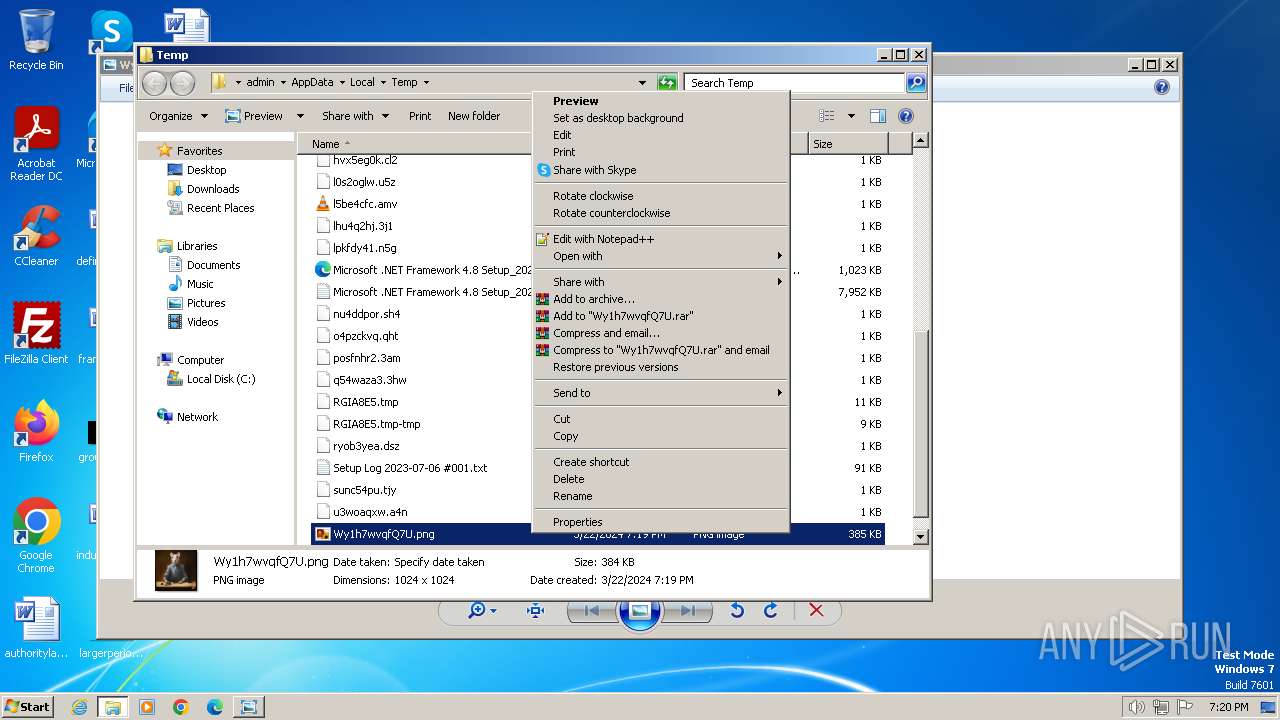
Task: Open Firefox desktop icon
Action: (x=36, y=431)
